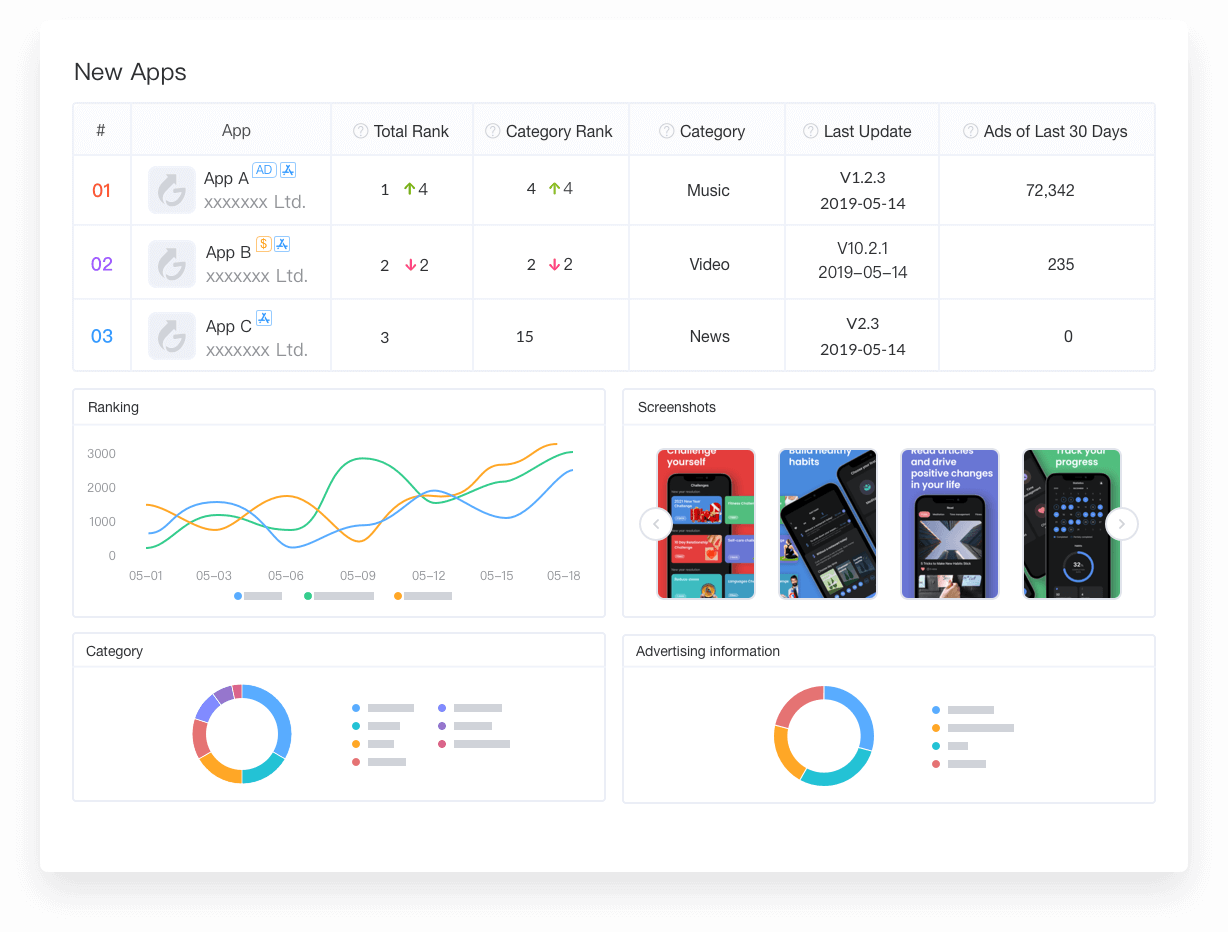
Task: Click the "01" rank number for App A
Action: pyautogui.click(x=101, y=190)
